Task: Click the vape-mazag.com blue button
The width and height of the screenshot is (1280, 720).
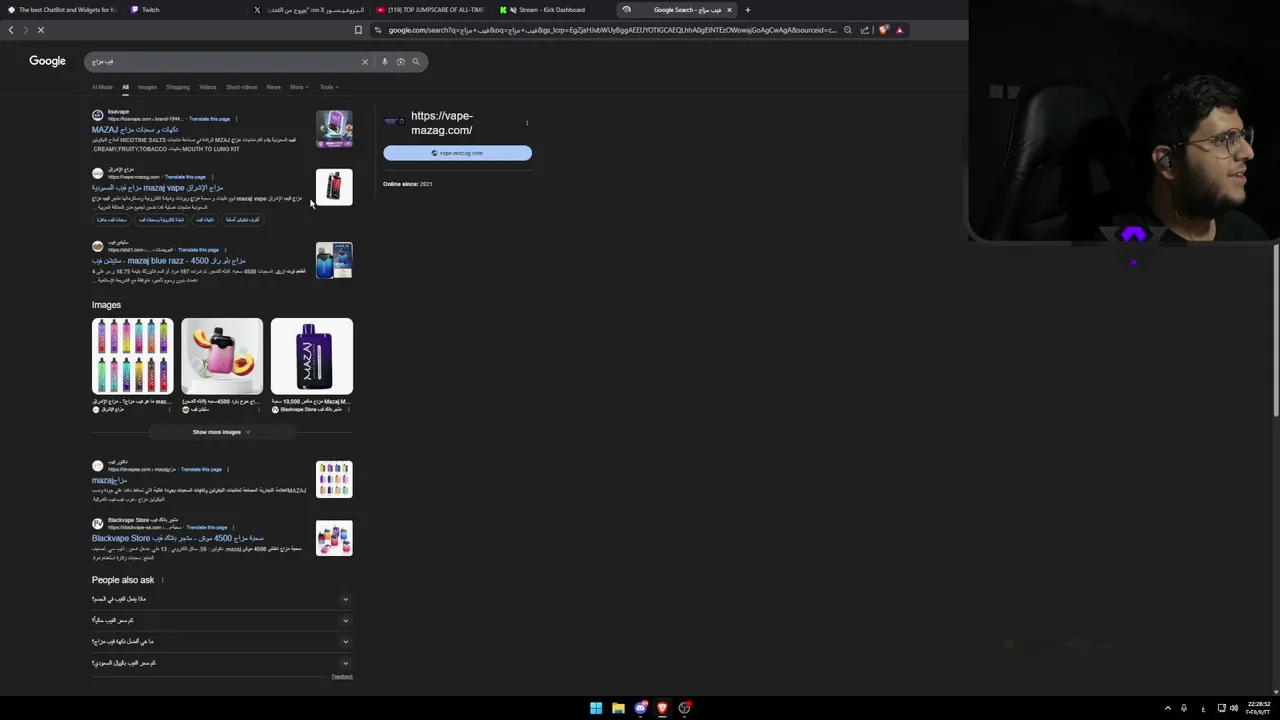Action: [457, 153]
